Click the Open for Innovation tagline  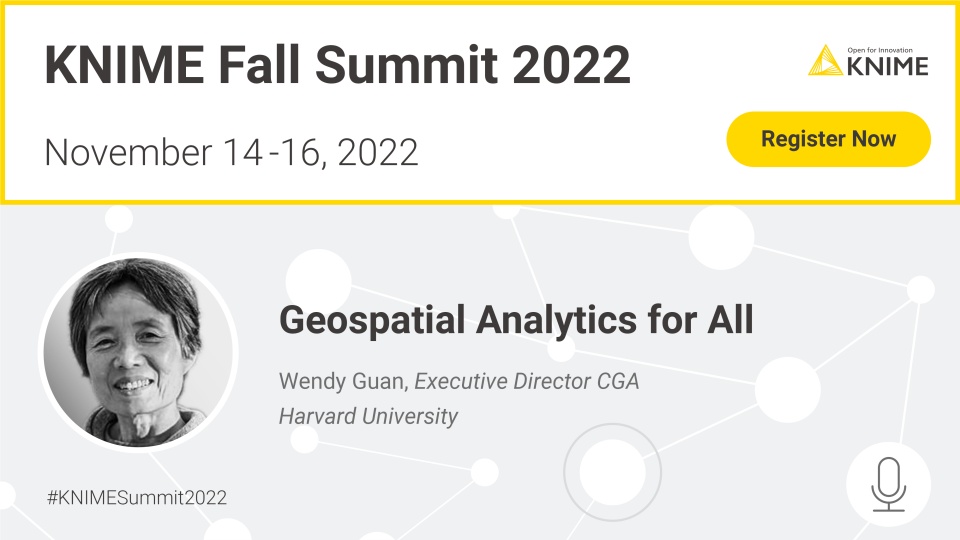(x=880, y=50)
